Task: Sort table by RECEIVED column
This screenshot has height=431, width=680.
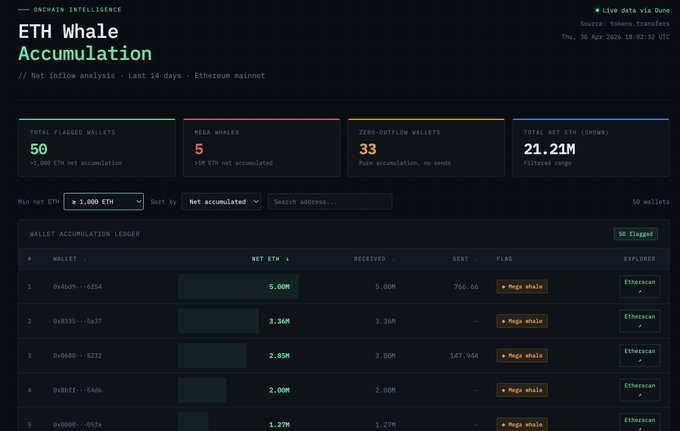Action: 374,259
